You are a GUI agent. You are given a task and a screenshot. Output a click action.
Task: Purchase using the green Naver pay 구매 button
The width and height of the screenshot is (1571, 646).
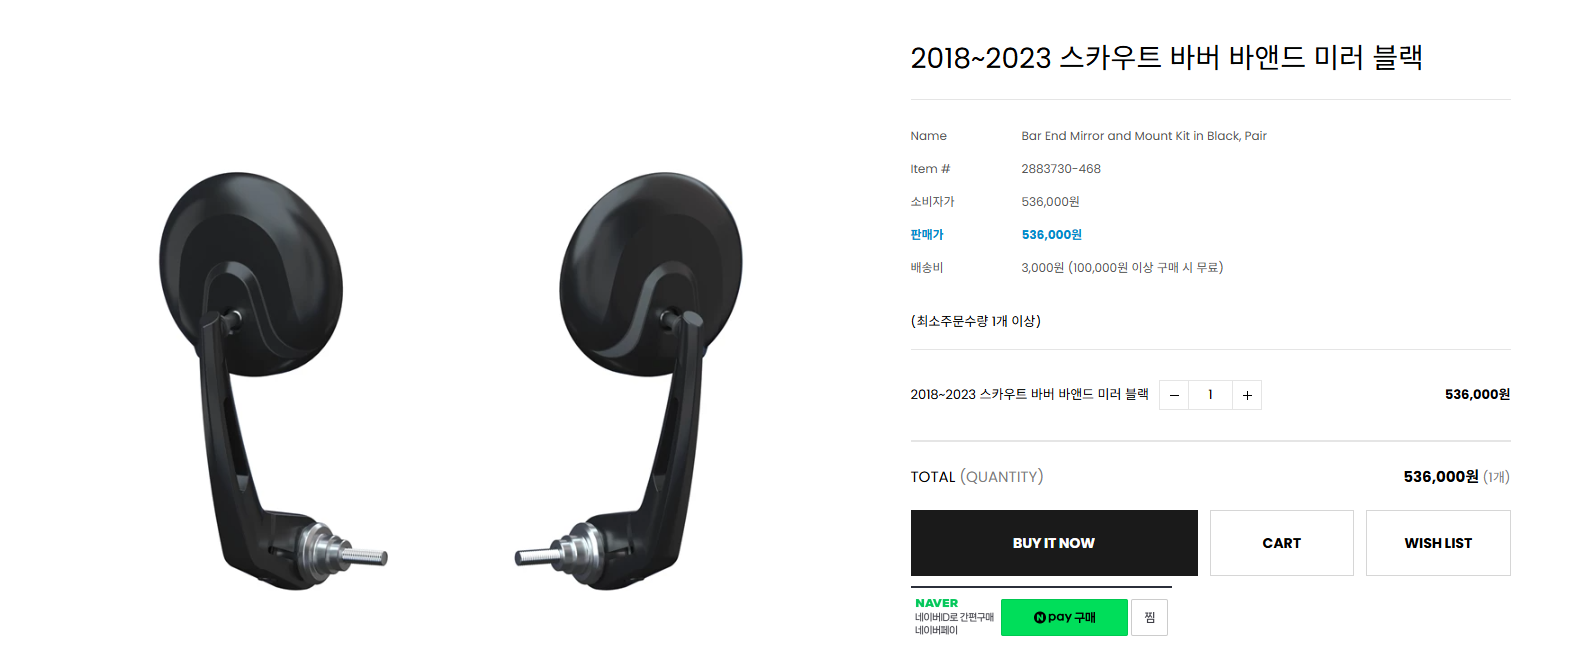1064,617
